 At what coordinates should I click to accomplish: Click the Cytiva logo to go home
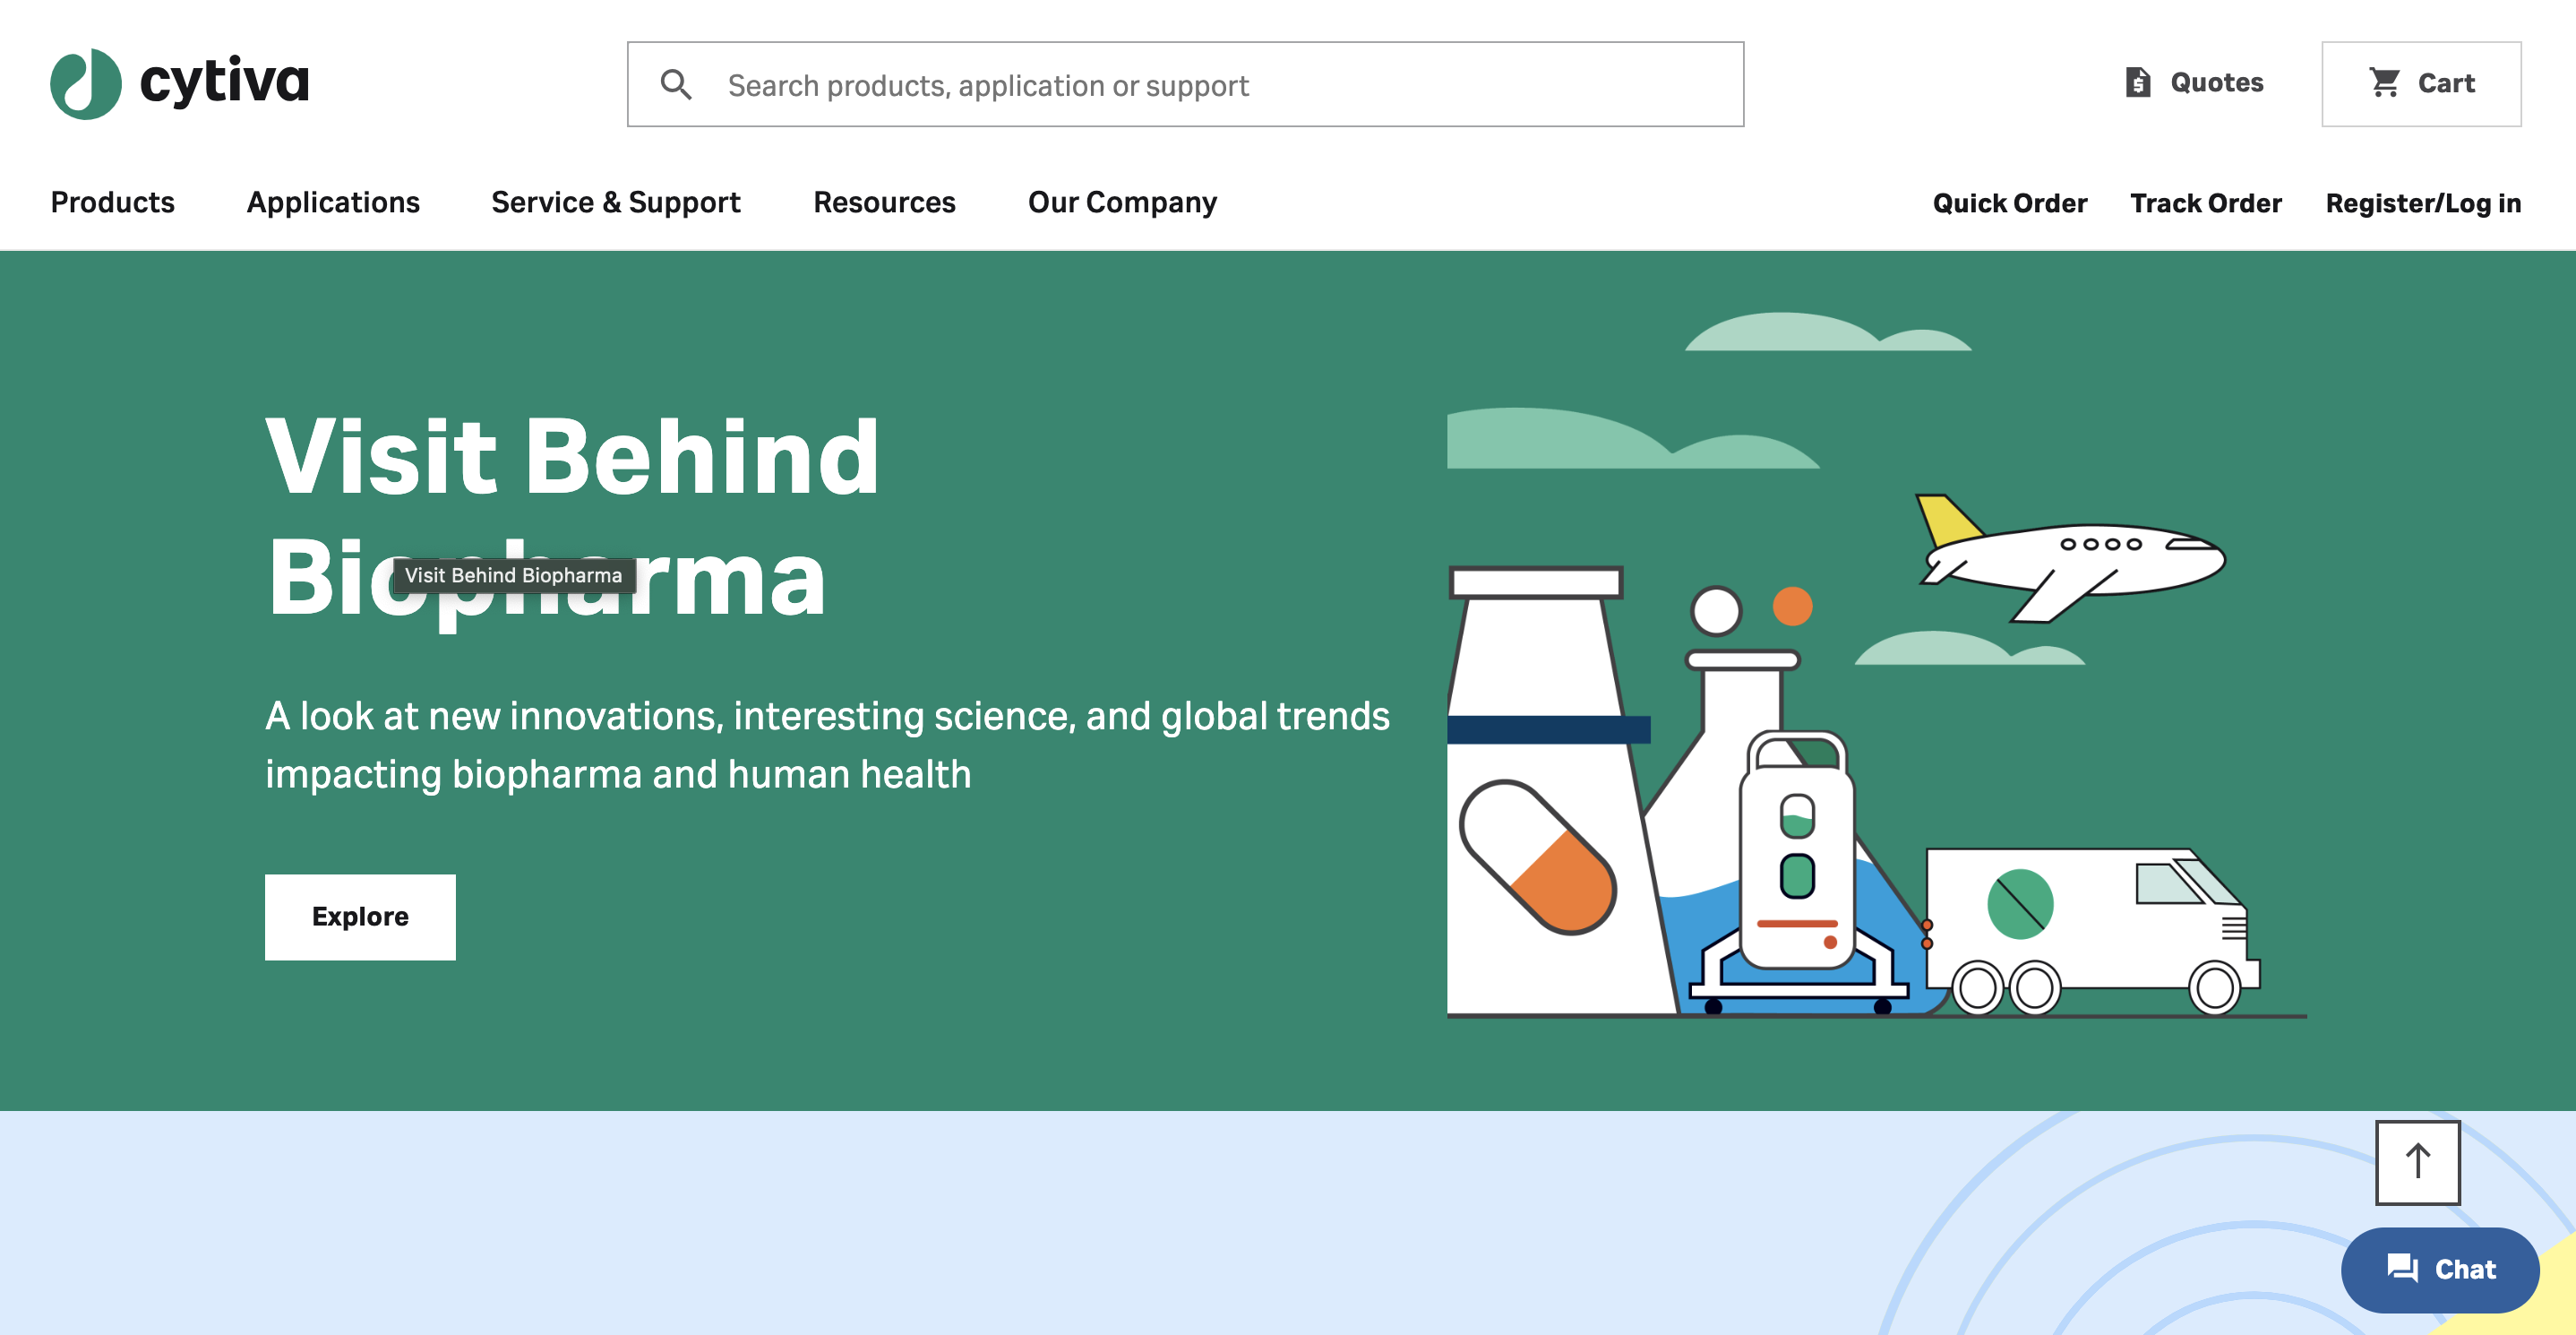(x=178, y=83)
